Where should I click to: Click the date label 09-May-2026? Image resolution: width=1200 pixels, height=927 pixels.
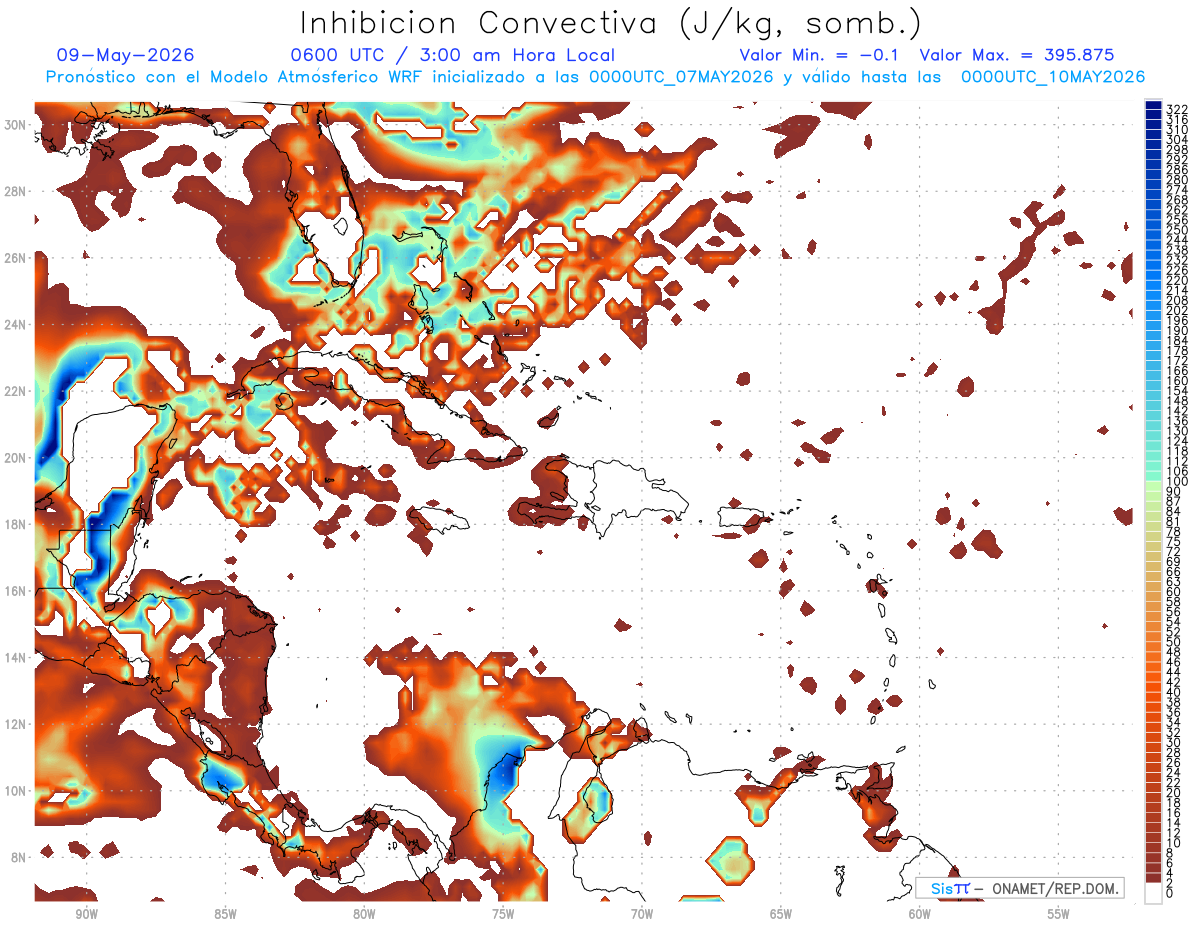coord(125,55)
